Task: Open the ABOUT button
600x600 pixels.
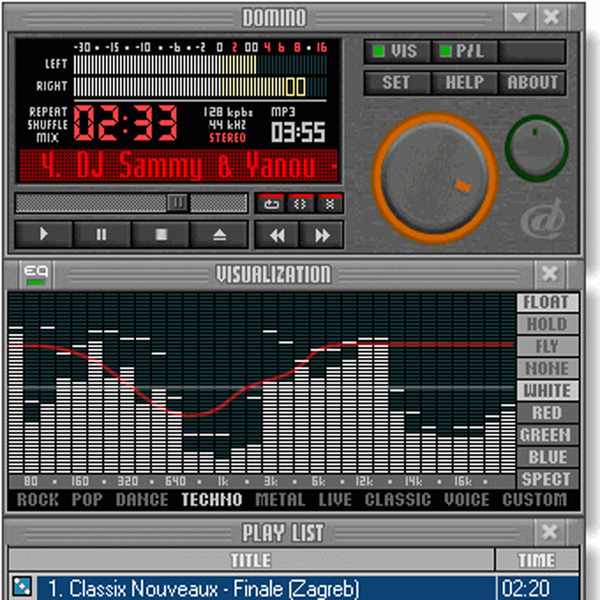Action: pos(532,83)
